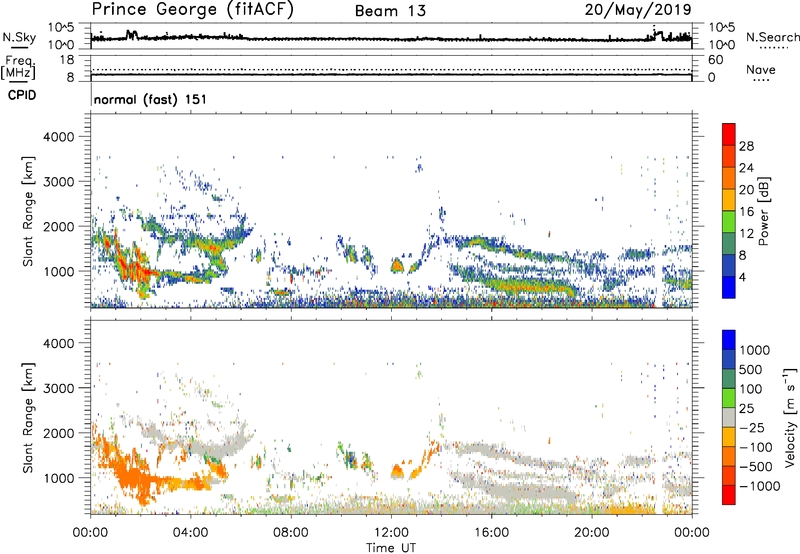The width and height of the screenshot is (800, 554).
Task: Click the "12:00" time tick label
Action: (391, 533)
